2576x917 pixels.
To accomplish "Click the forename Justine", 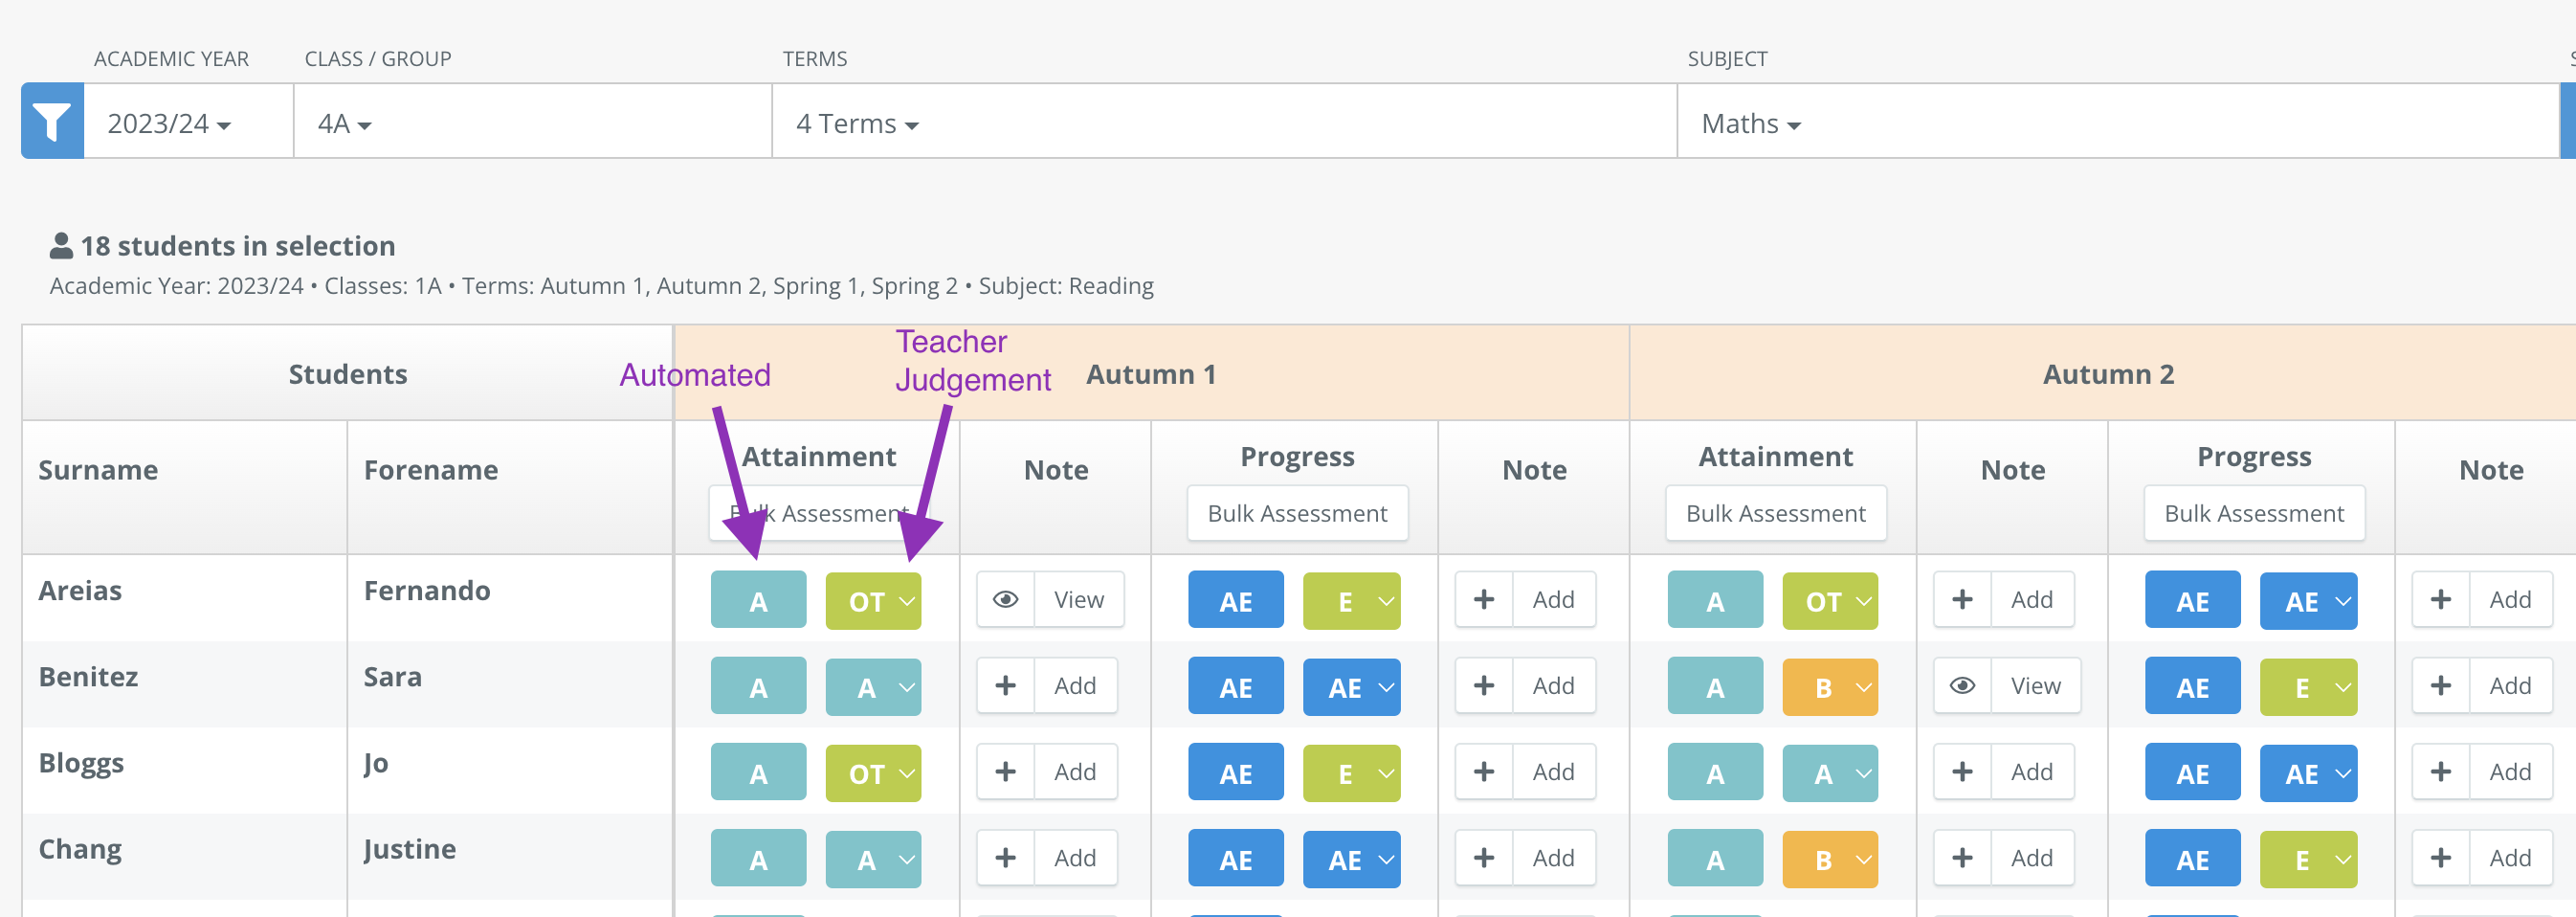I will point(410,849).
